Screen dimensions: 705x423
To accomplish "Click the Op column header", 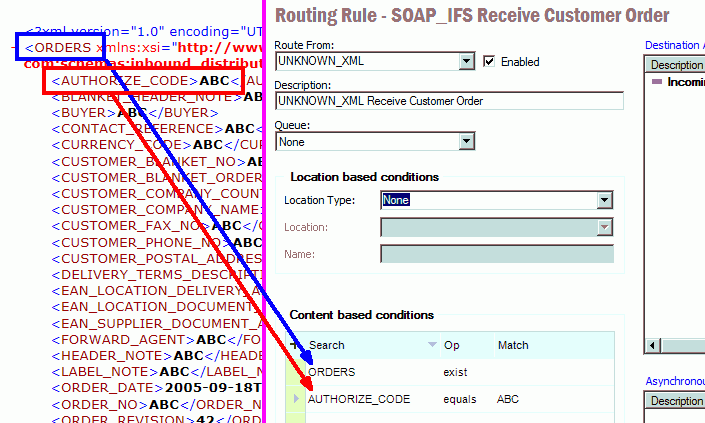I will [451, 345].
